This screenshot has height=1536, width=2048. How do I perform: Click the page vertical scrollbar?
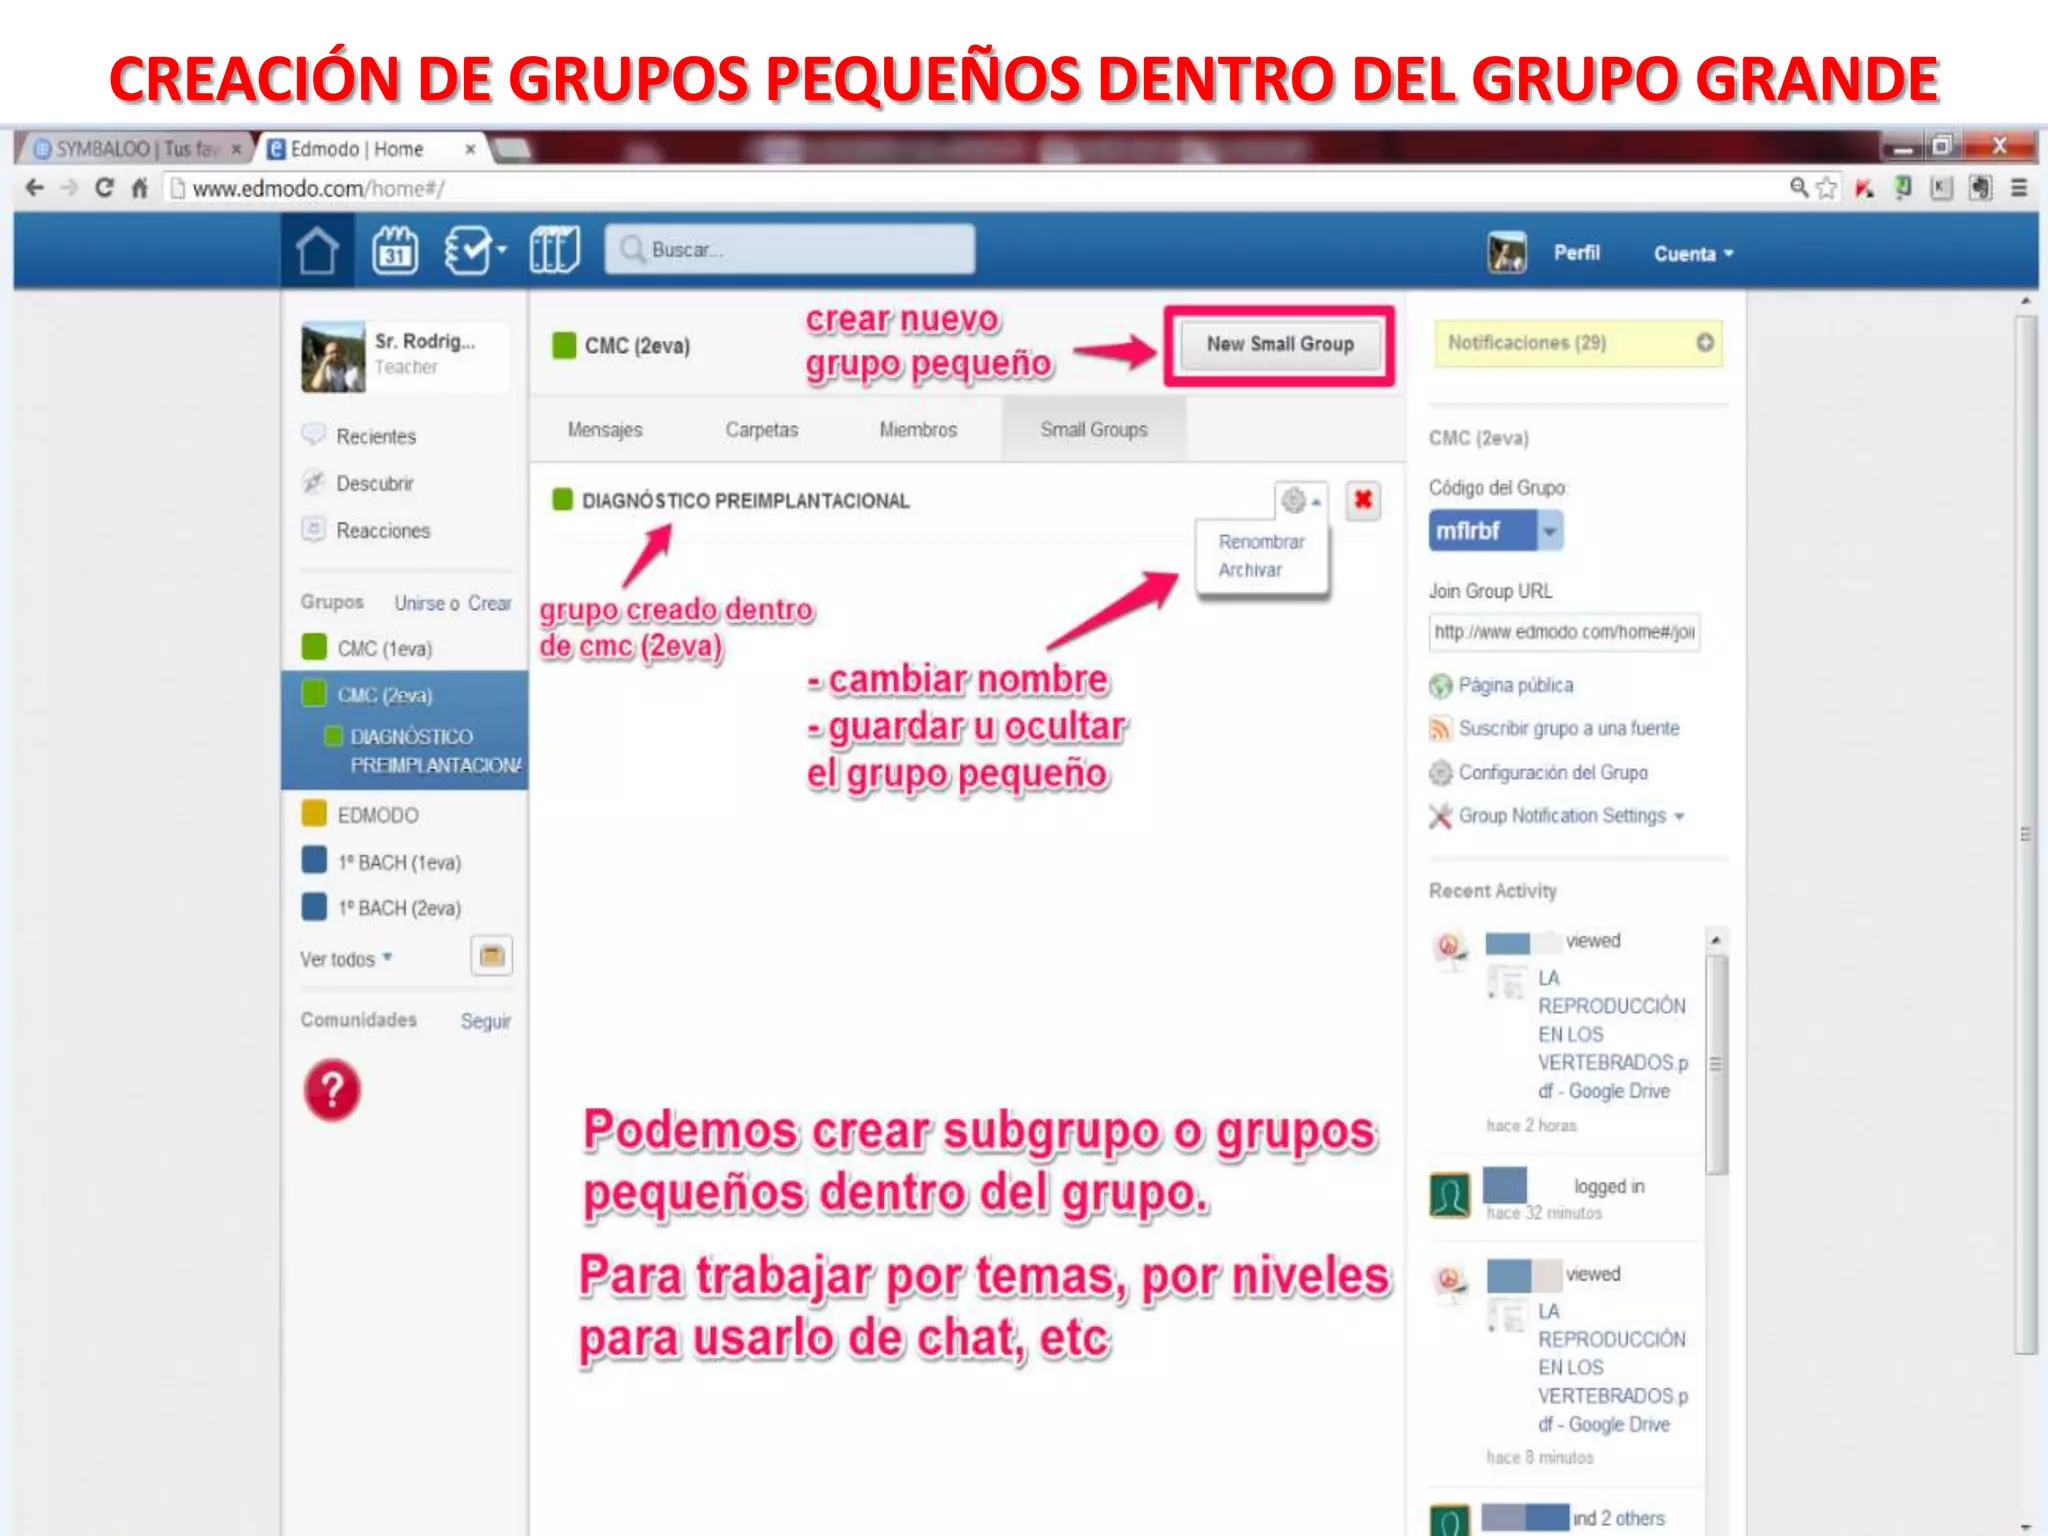coord(2025,835)
